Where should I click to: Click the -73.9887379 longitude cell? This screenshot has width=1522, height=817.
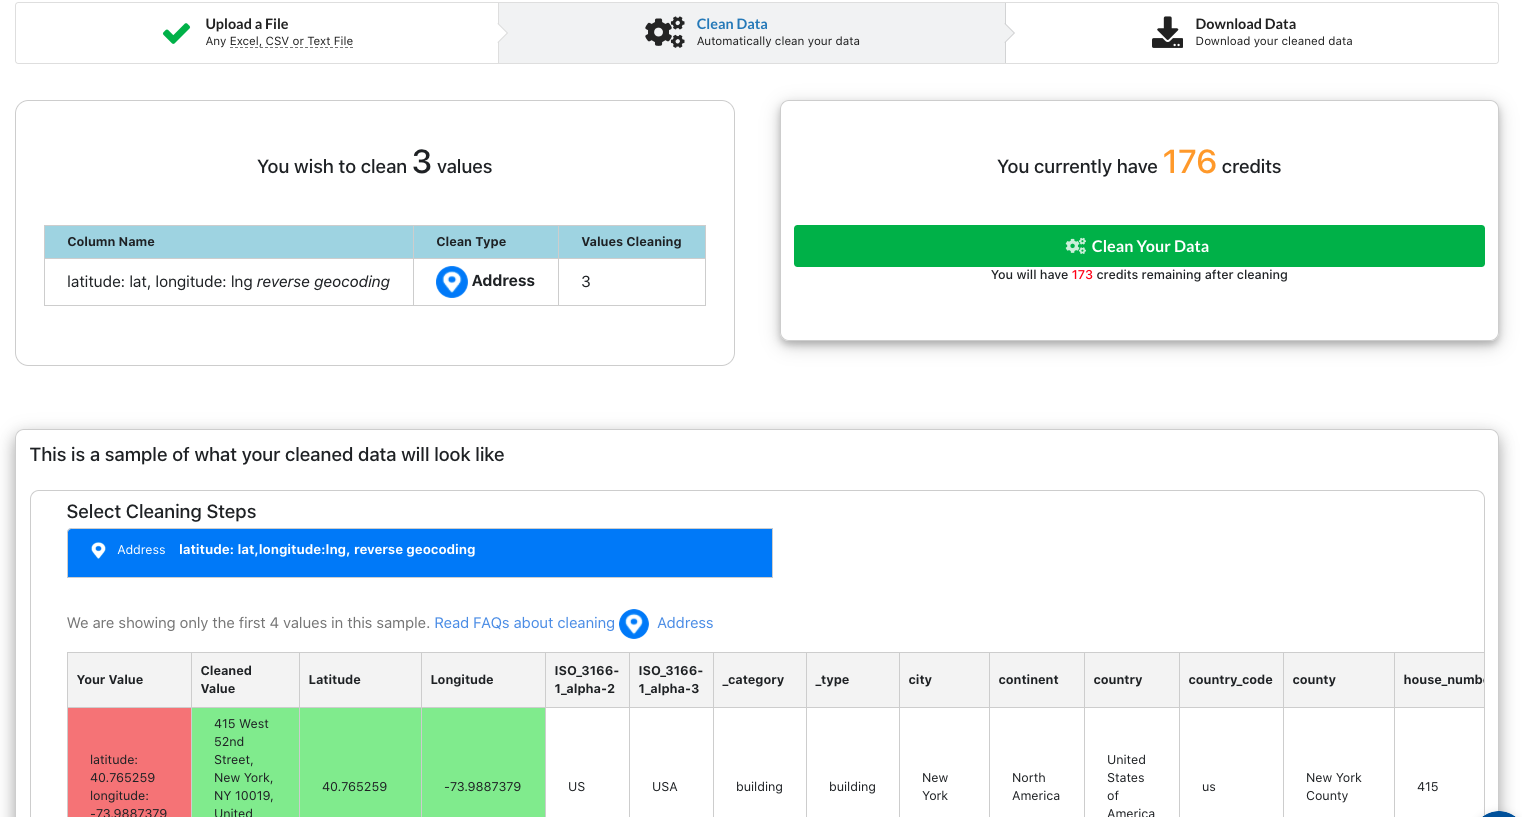pos(483,763)
